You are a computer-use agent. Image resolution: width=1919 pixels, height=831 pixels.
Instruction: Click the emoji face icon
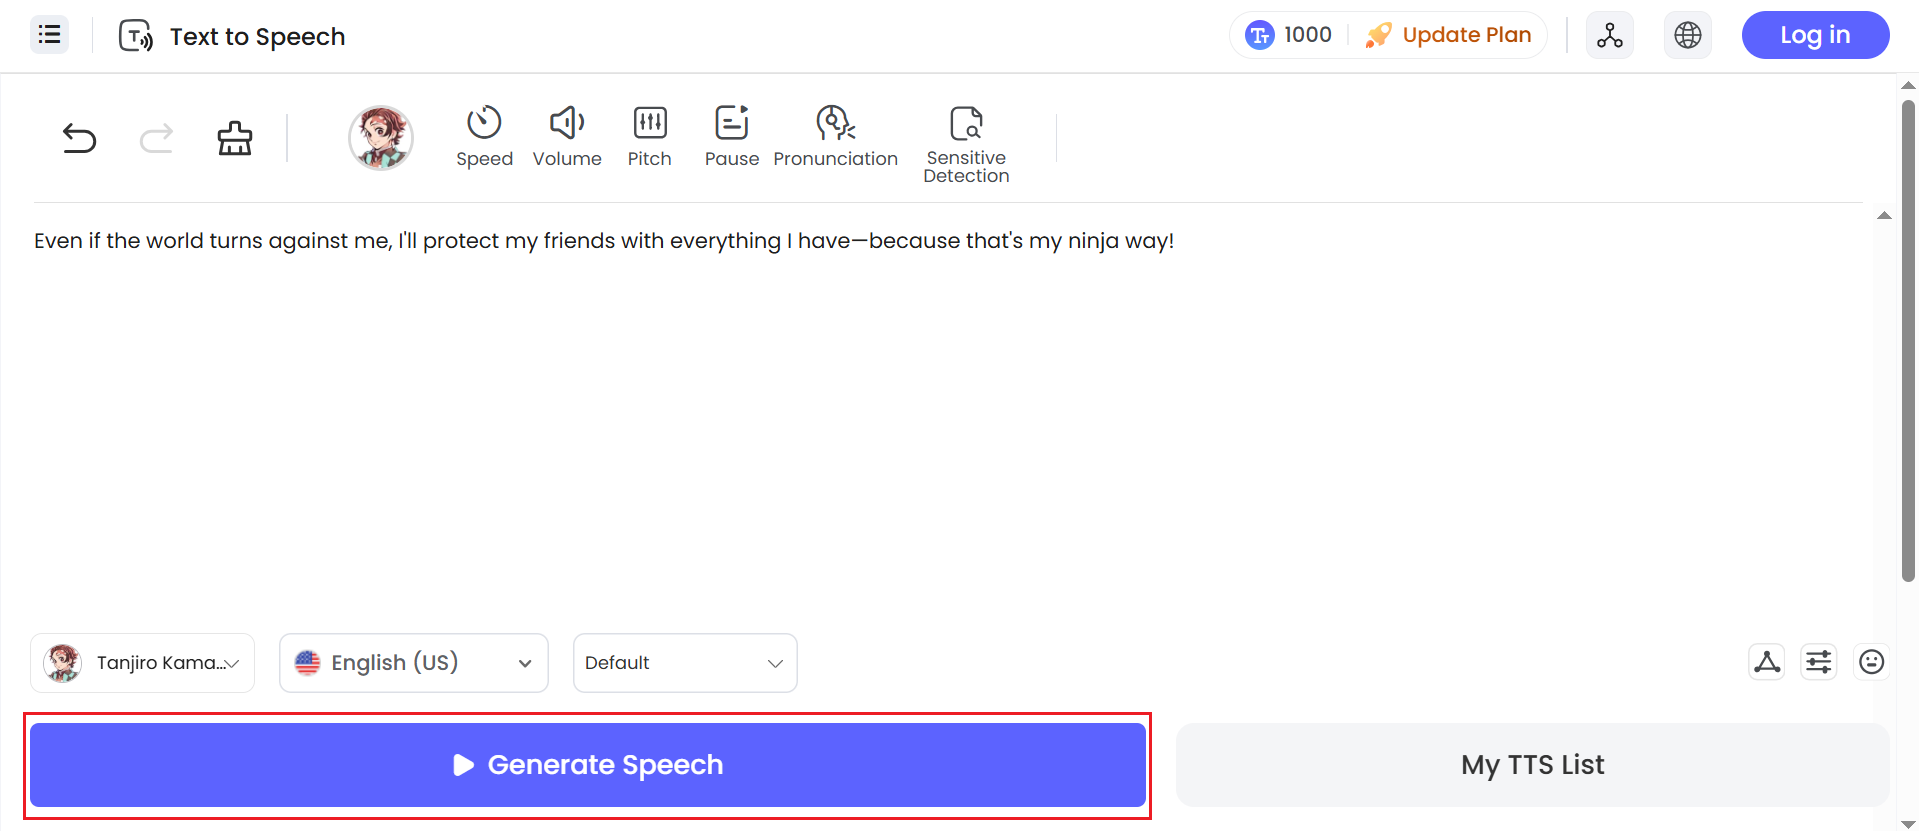pos(1871,662)
